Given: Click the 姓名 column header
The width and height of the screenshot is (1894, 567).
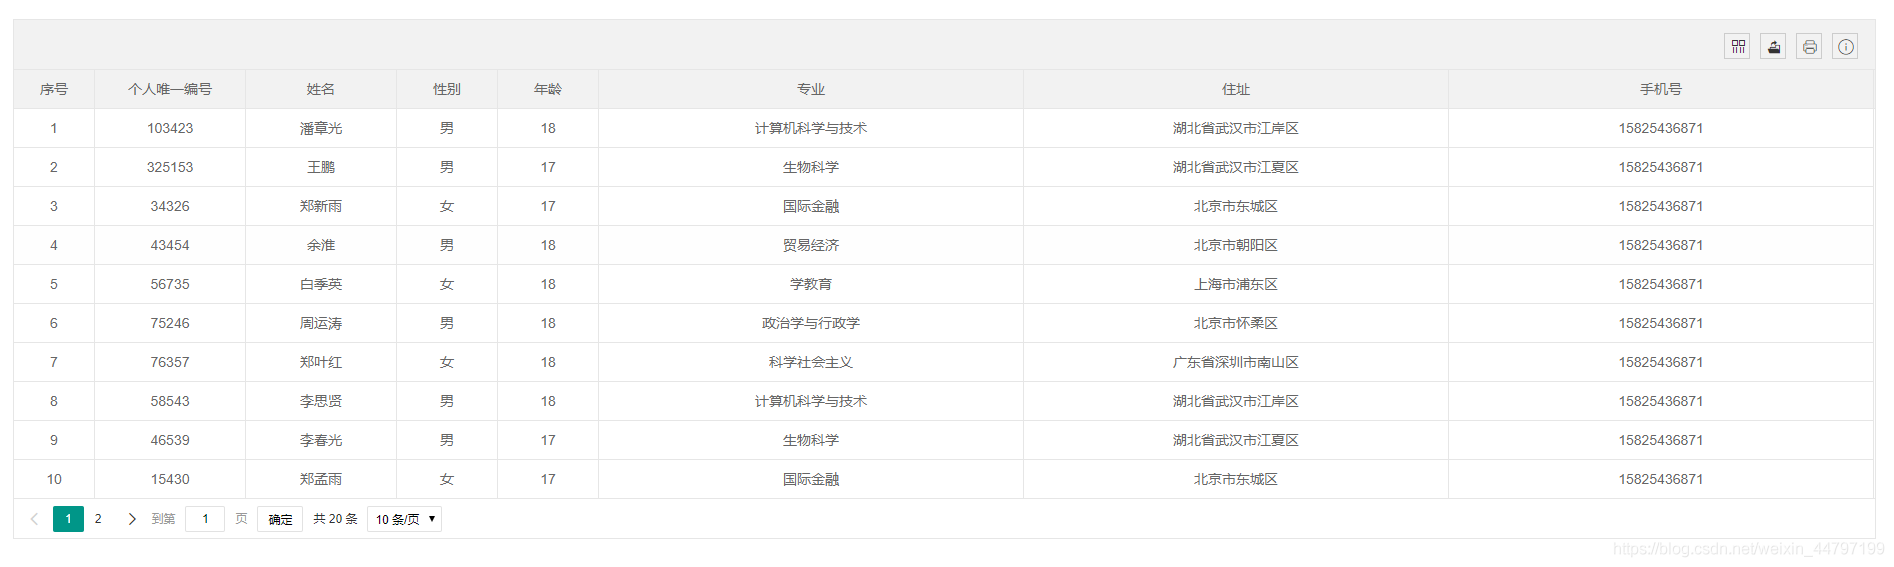Looking at the screenshot, I should tap(321, 89).
